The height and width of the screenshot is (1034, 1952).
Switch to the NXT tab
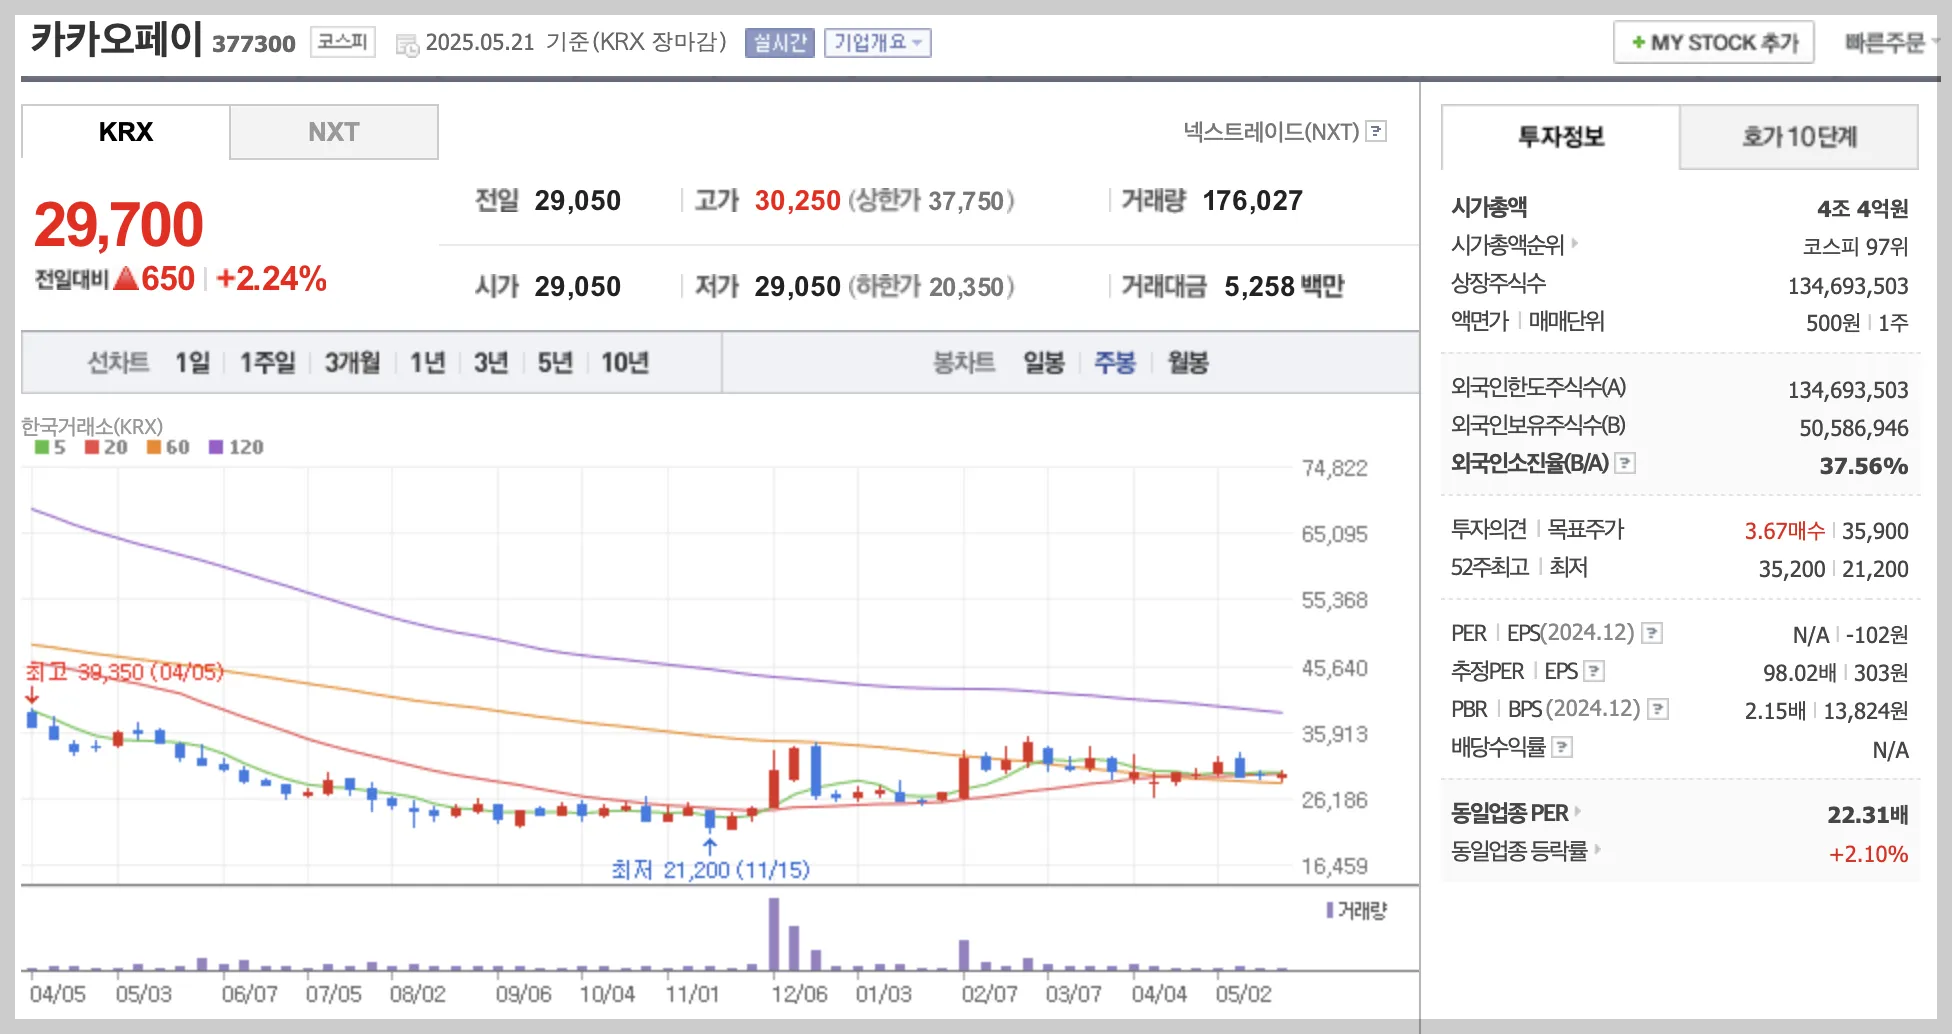click(x=334, y=132)
